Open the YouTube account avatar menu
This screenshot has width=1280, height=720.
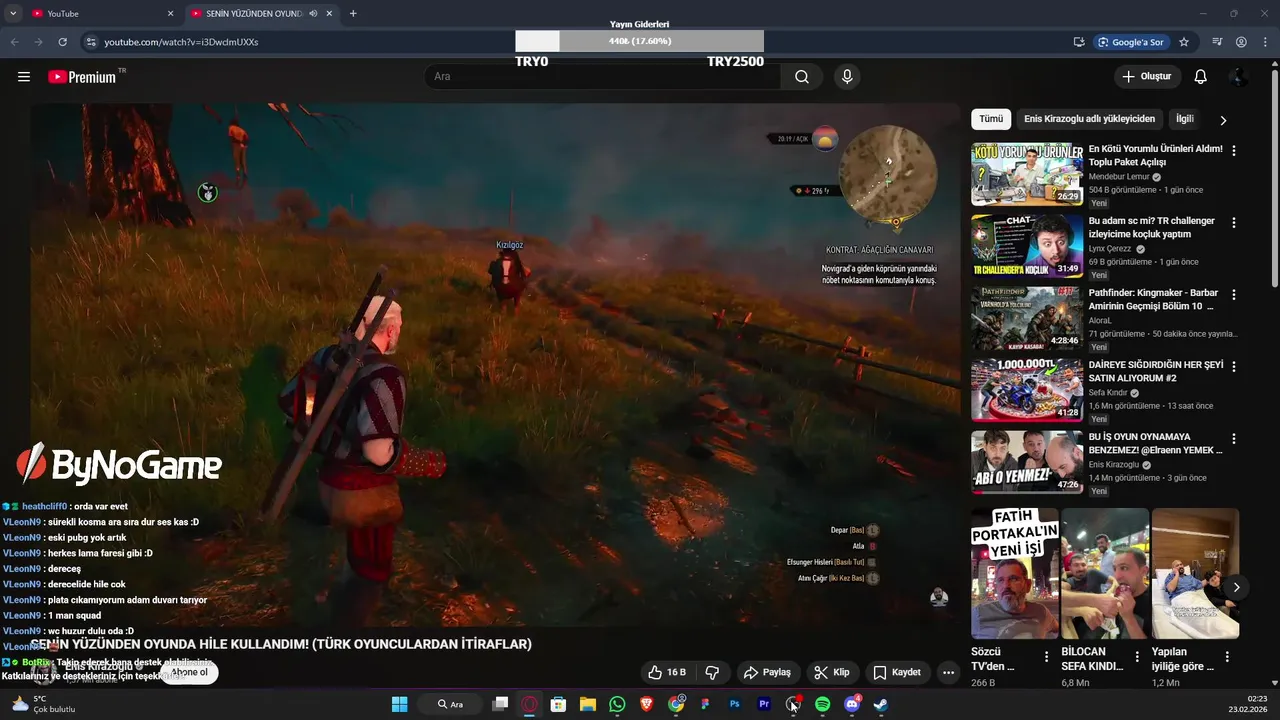pyautogui.click(x=1238, y=77)
